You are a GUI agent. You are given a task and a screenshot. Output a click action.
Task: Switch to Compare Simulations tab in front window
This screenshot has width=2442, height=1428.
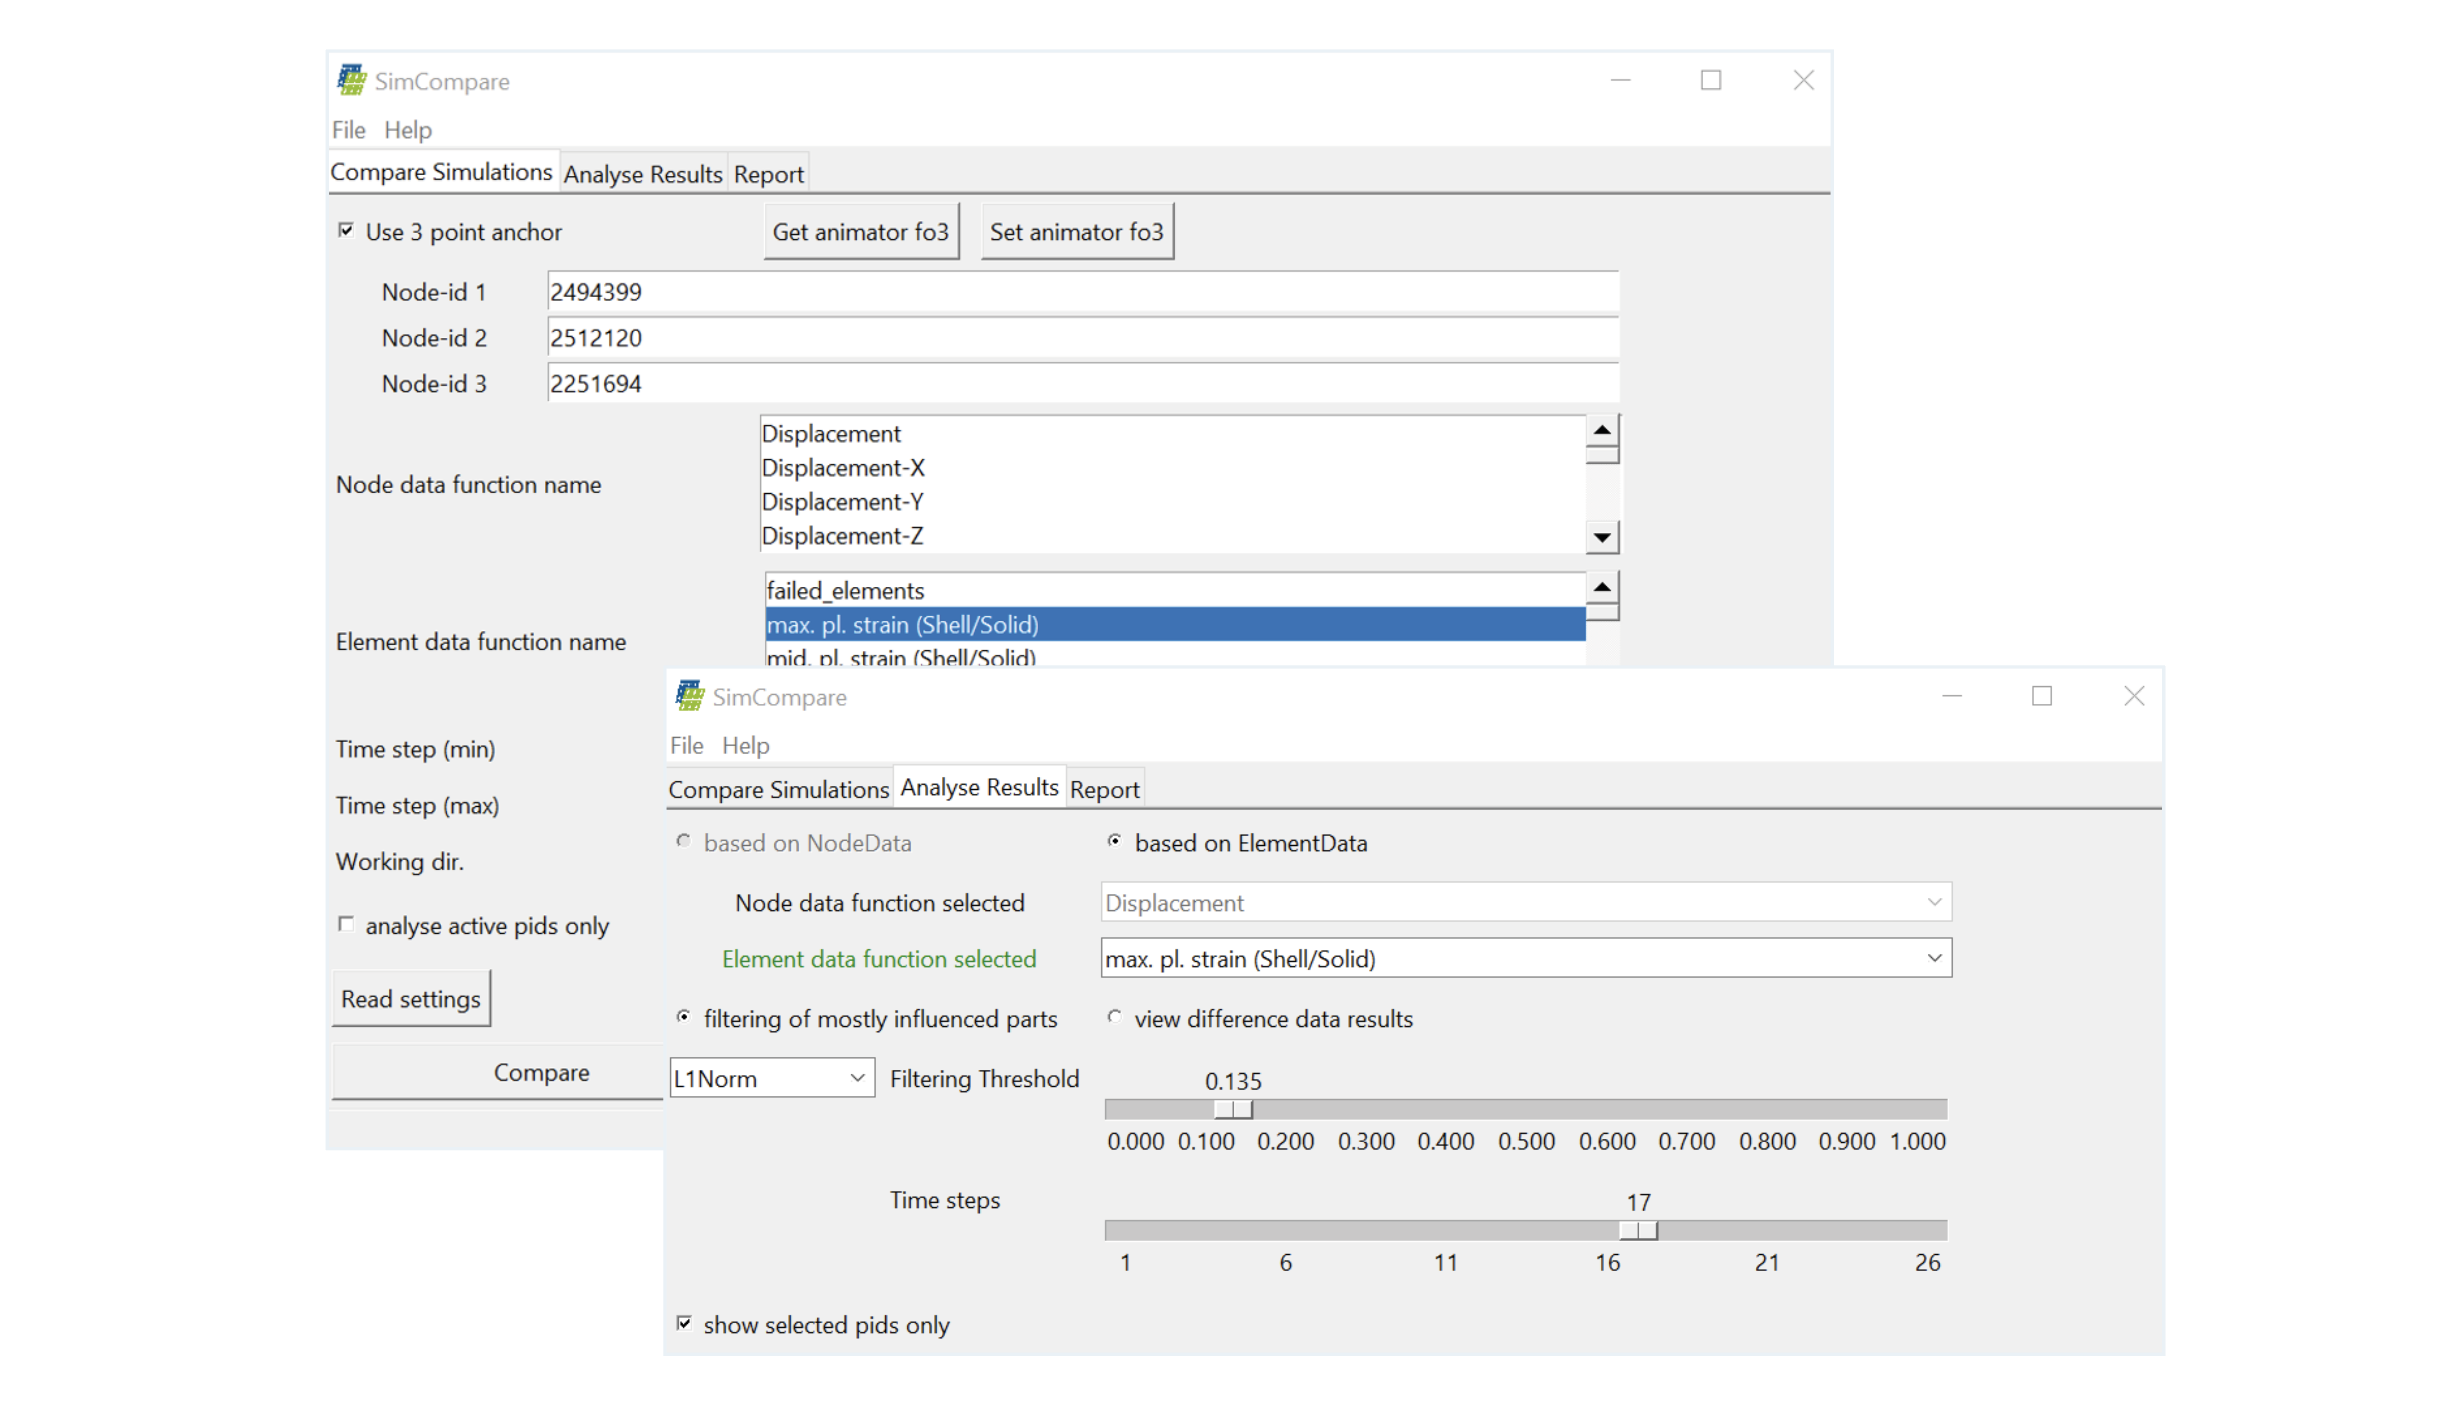pos(778,789)
